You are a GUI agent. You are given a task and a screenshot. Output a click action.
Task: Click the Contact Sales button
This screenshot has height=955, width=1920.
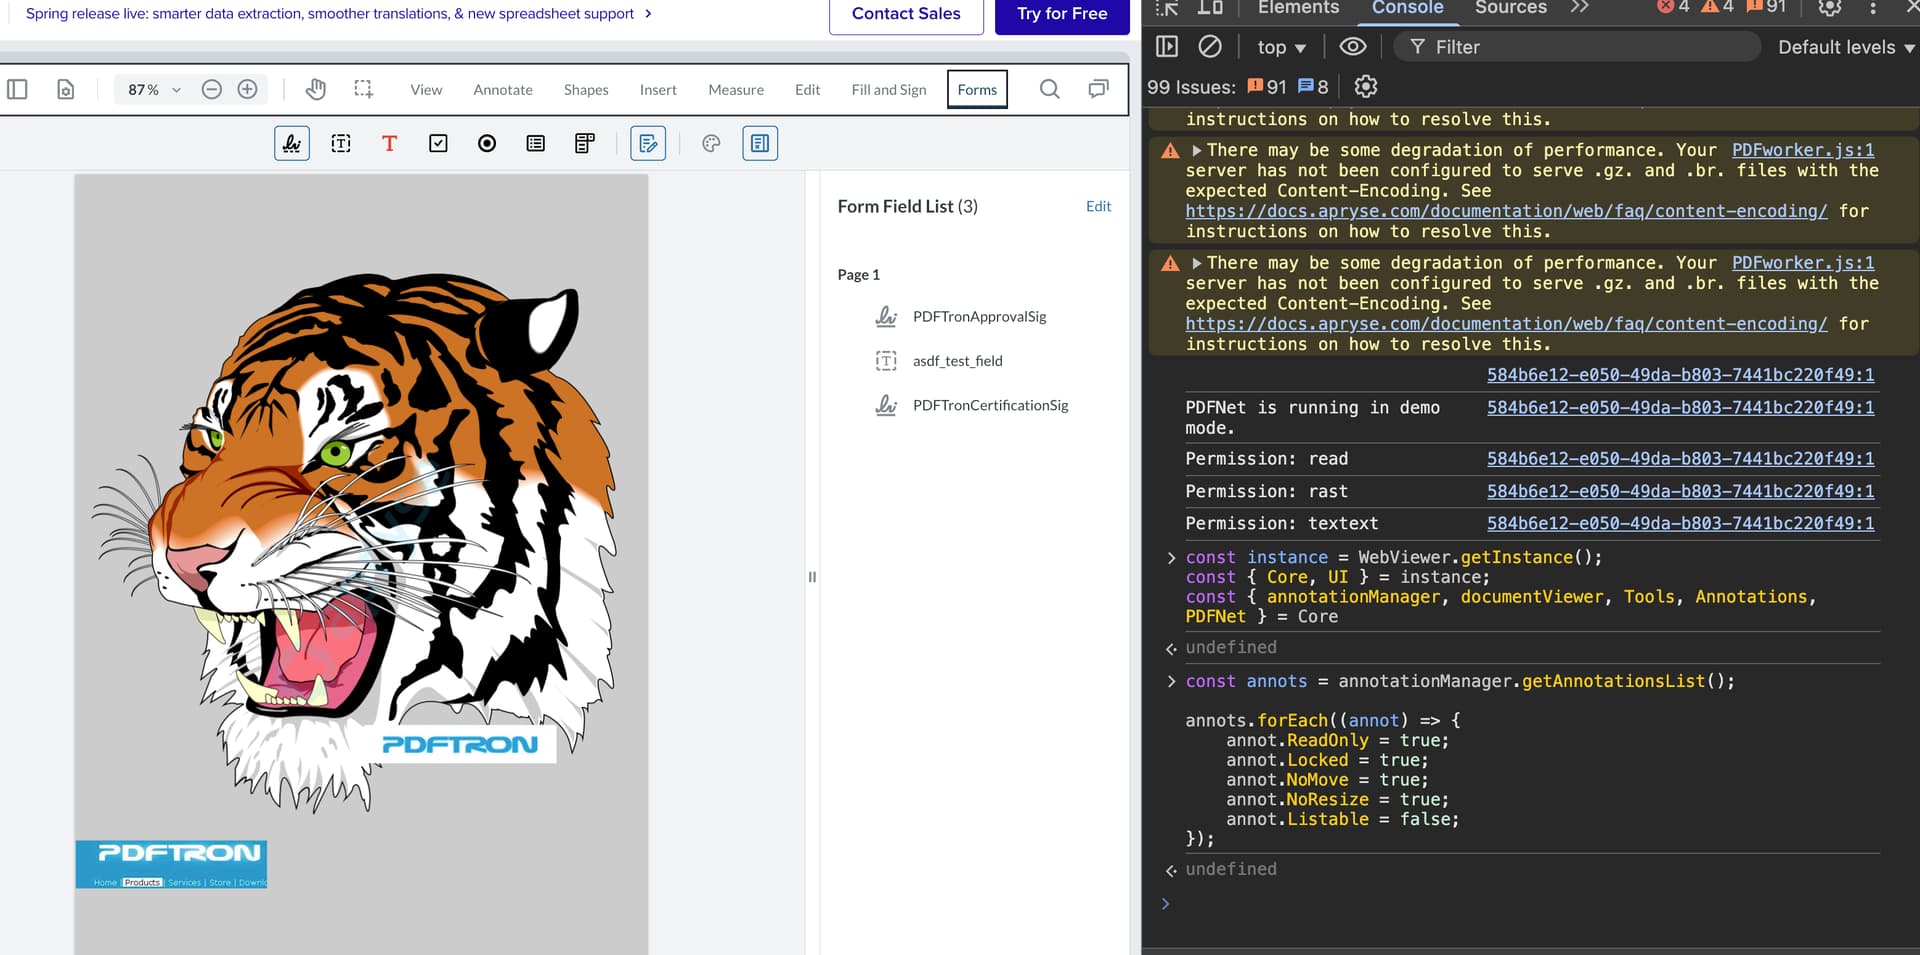906,14
